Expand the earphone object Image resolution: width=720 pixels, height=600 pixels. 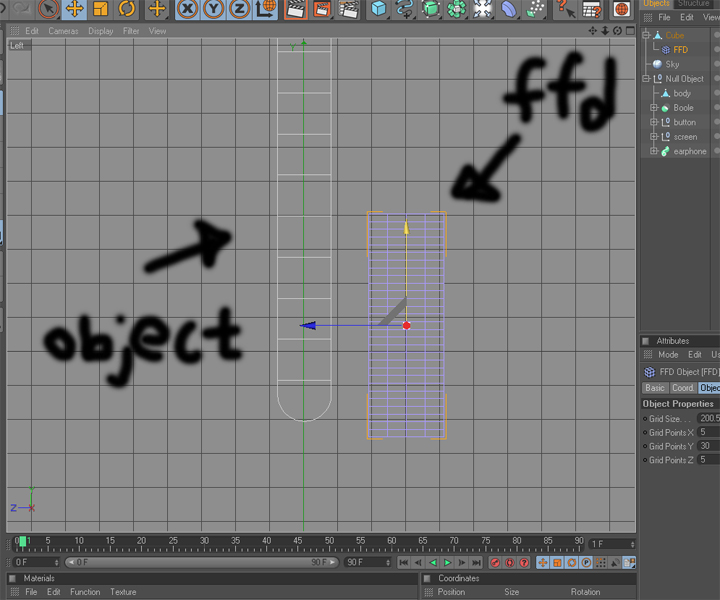pyautogui.click(x=654, y=151)
